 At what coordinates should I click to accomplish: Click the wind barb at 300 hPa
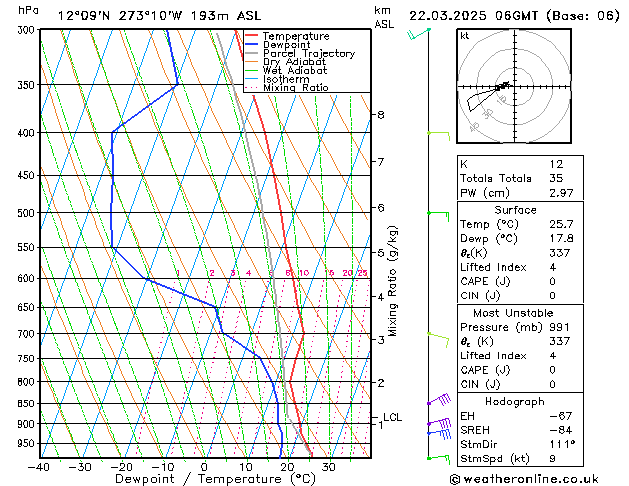point(419,33)
